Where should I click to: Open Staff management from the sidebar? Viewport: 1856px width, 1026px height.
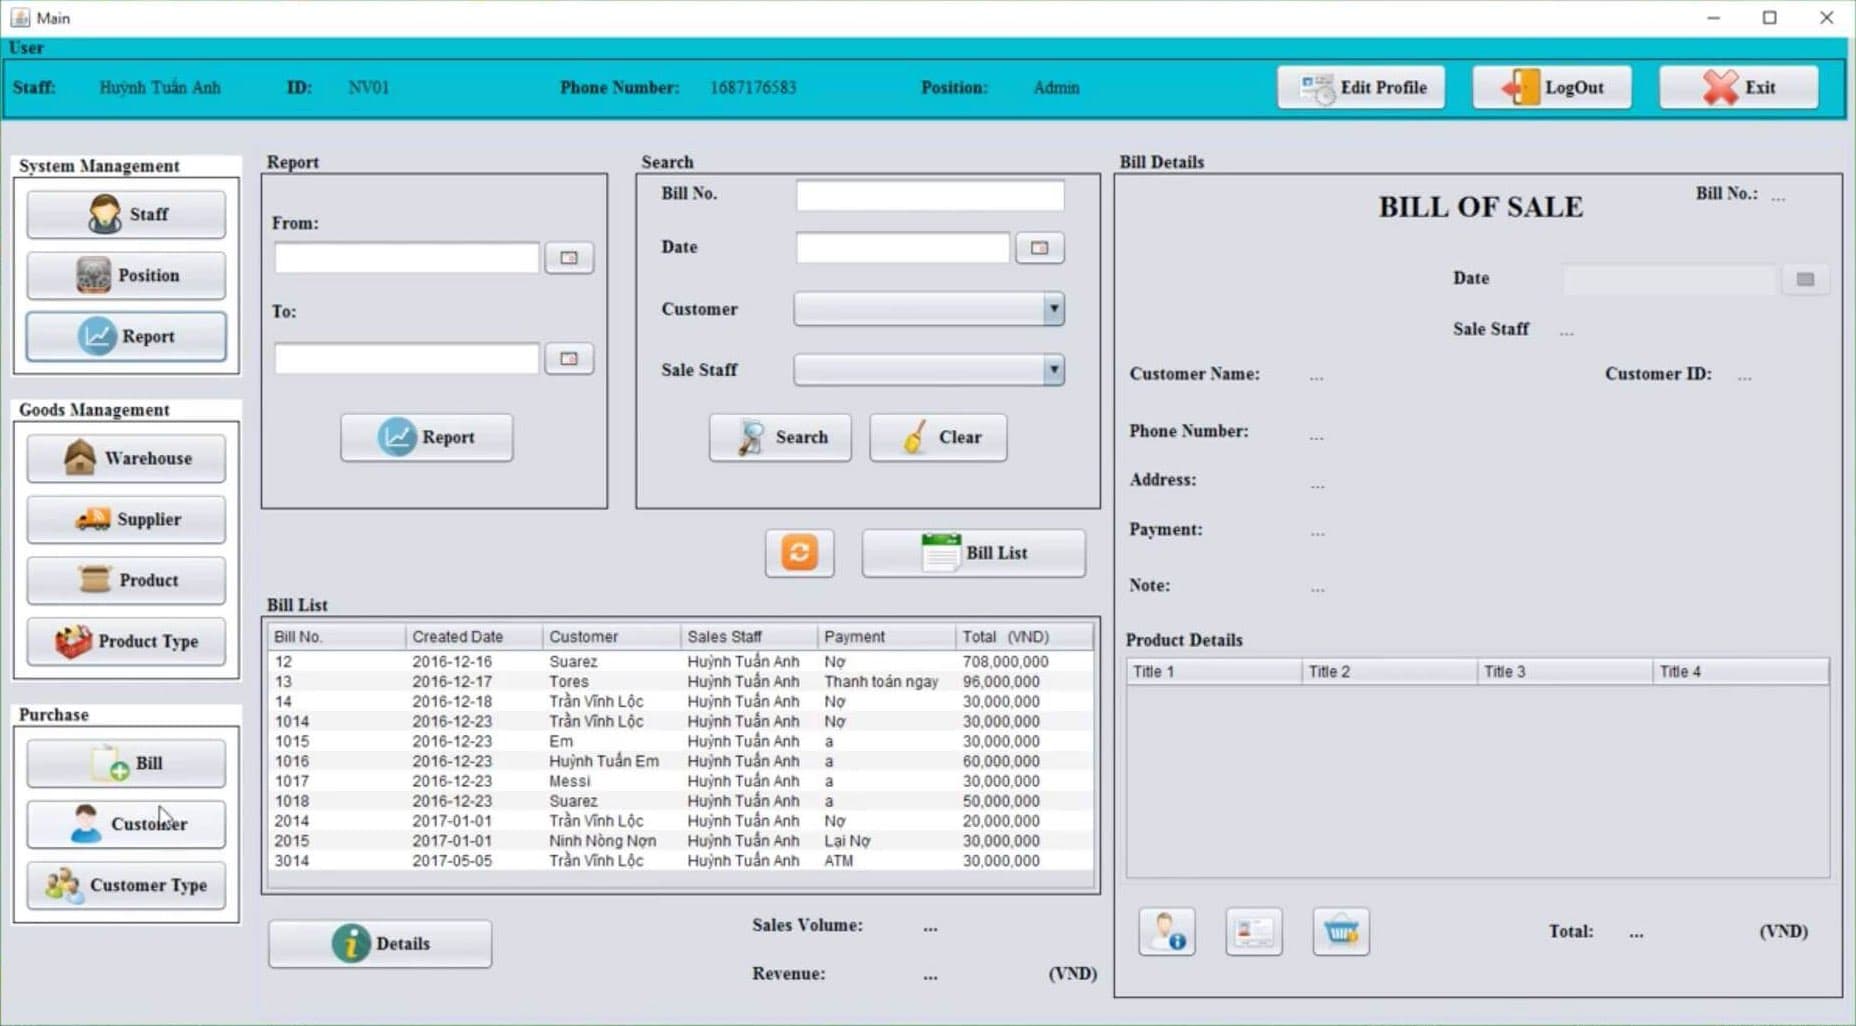(x=126, y=215)
